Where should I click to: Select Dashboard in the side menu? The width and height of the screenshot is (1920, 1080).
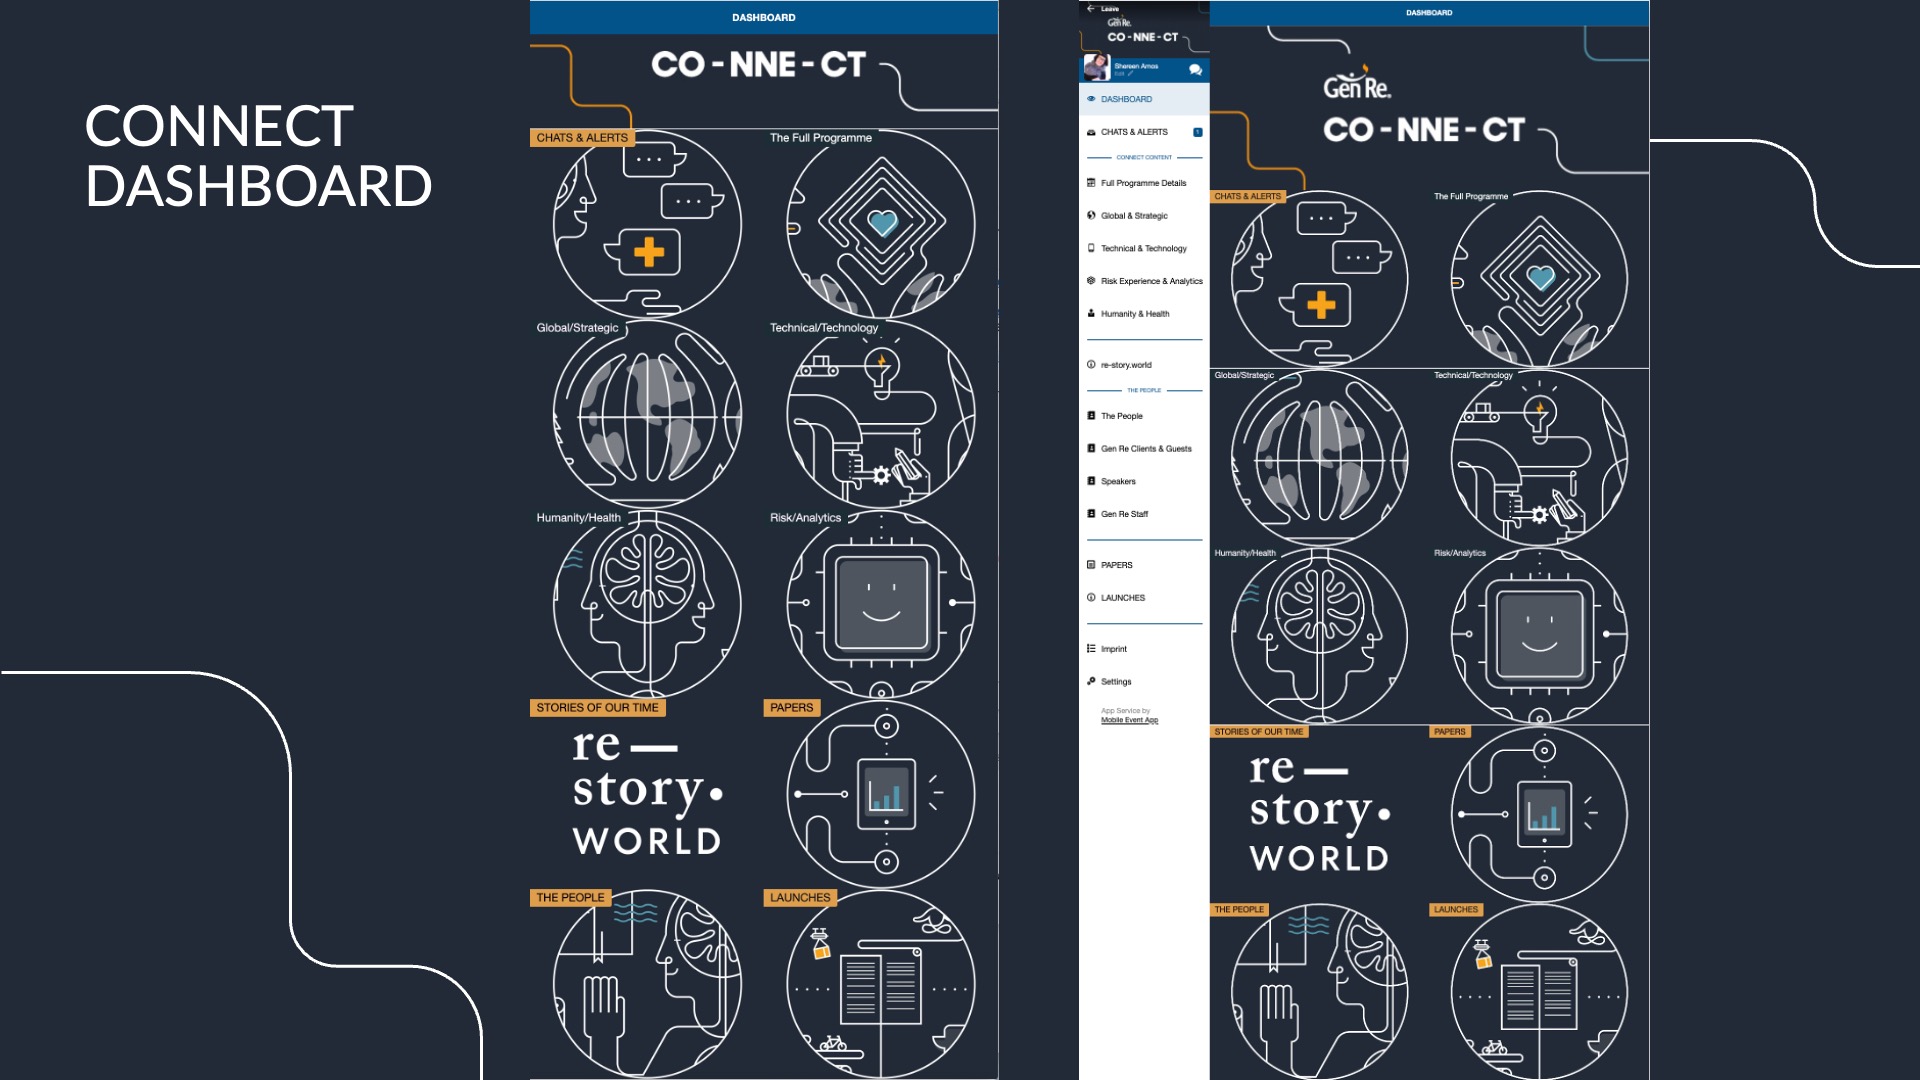[1126, 99]
